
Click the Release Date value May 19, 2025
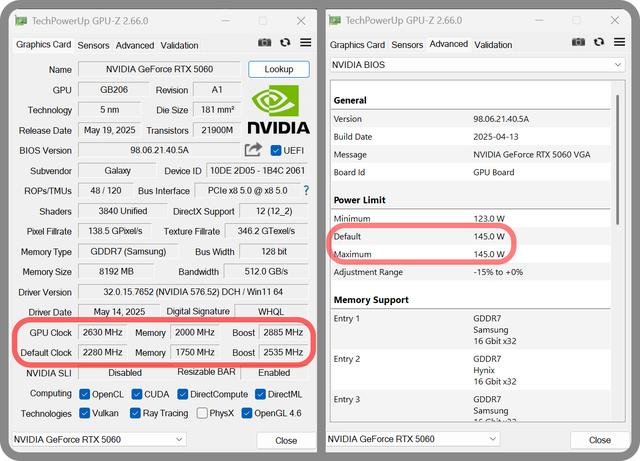[110, 130]
